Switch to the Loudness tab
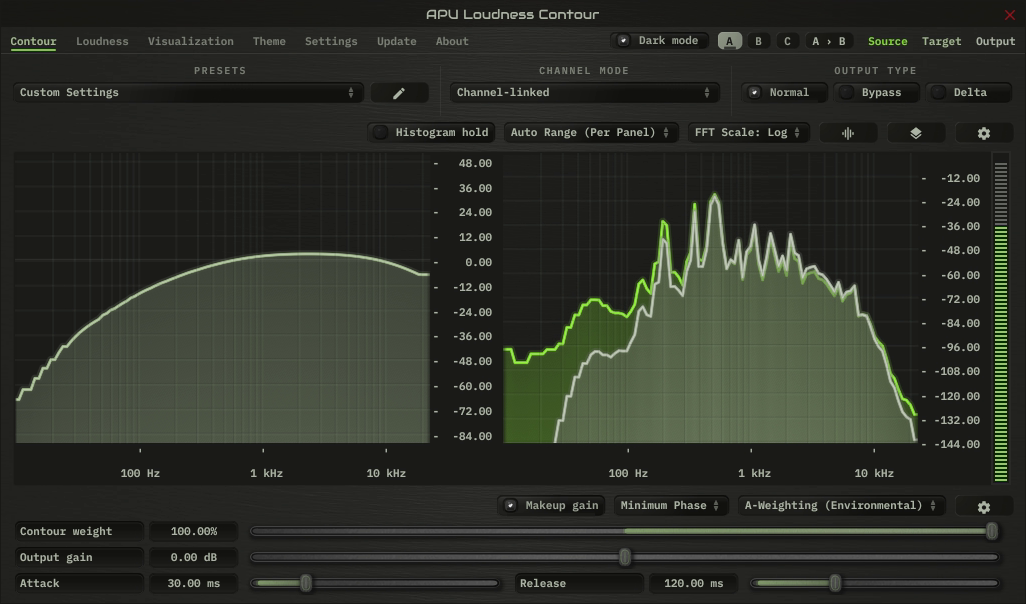Image resolution: width=1026 pixels, height=604 pixels. pyautogui.click(x=102, y=41)
